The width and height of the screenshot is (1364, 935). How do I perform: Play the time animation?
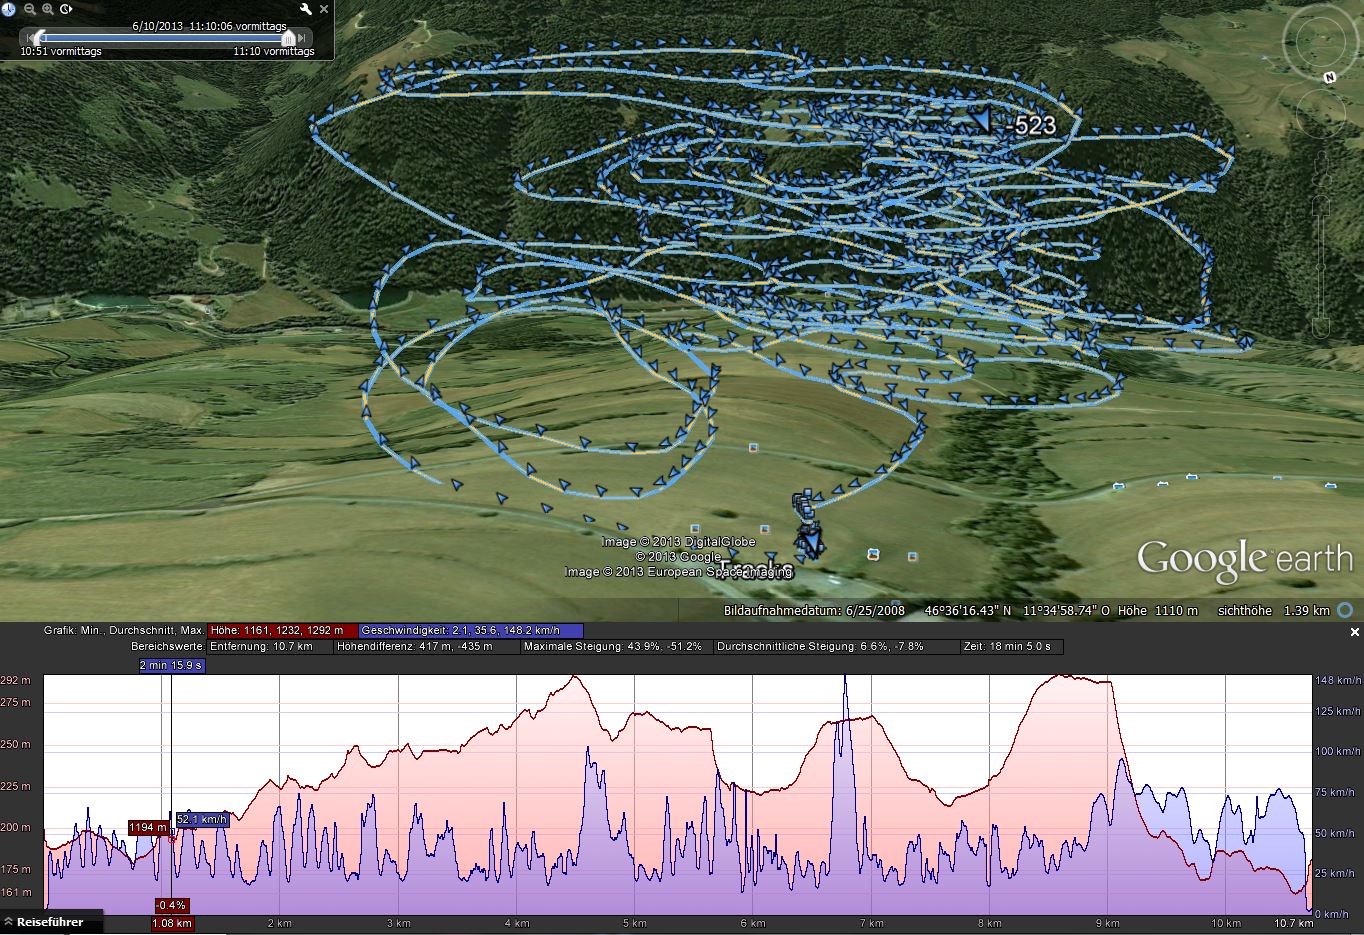pyautogui.click(x=67, y=9)
